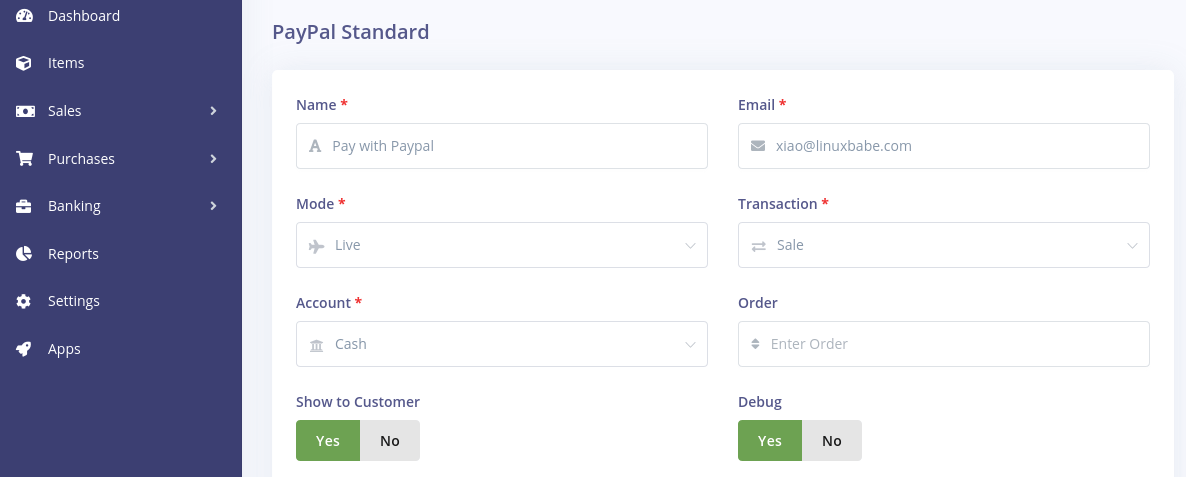Click the Banking briefcase icon
The width and height of the screenshot is (1186, 477).
[x=24, y=206]
